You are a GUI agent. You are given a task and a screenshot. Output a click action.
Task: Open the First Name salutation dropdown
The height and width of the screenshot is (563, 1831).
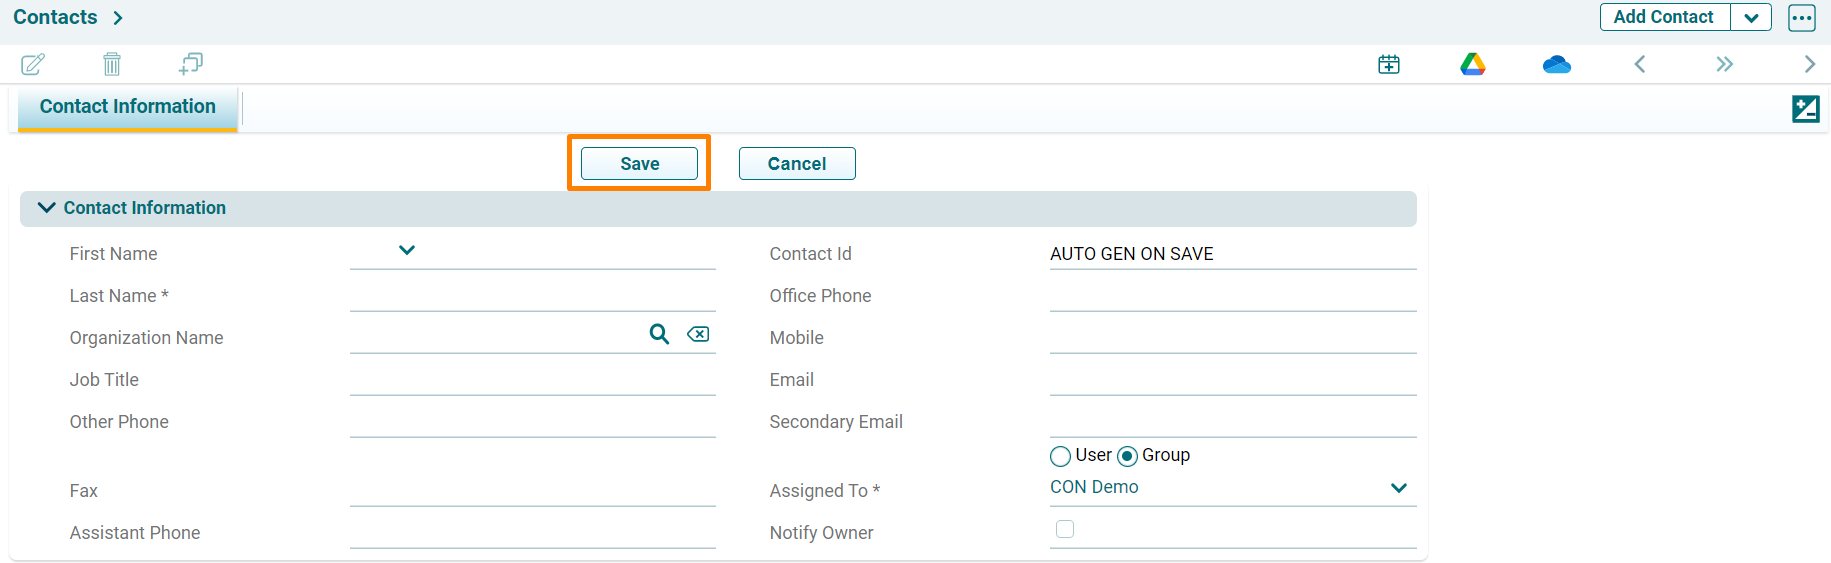[406, 250]
